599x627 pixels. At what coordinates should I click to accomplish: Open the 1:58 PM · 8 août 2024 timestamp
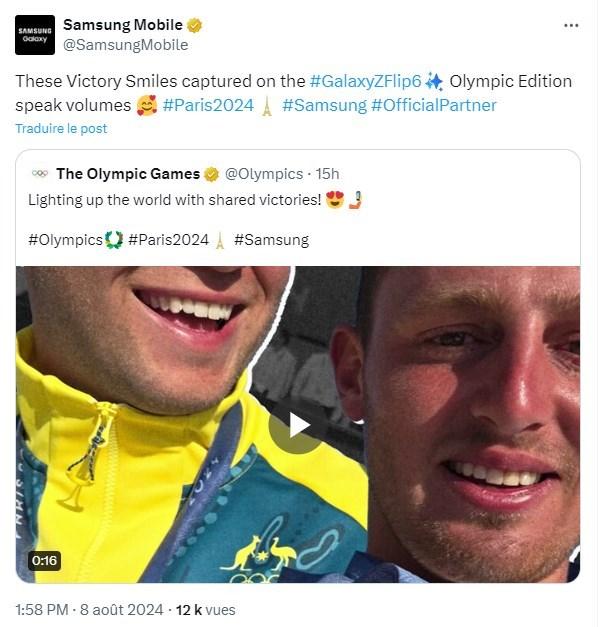click(x=89, y=610)
